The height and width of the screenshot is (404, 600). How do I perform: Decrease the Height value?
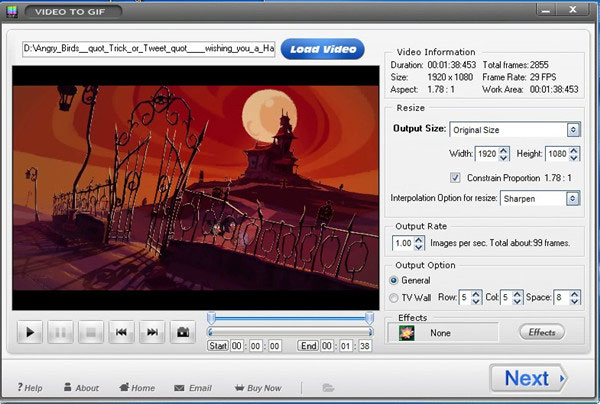(574, 157)
